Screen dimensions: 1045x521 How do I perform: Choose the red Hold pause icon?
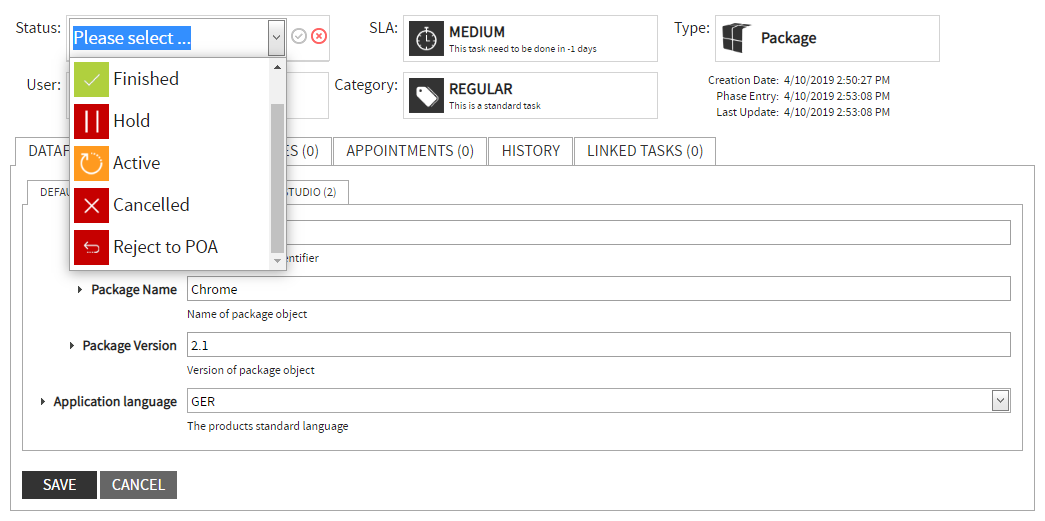tap(91, 121)
